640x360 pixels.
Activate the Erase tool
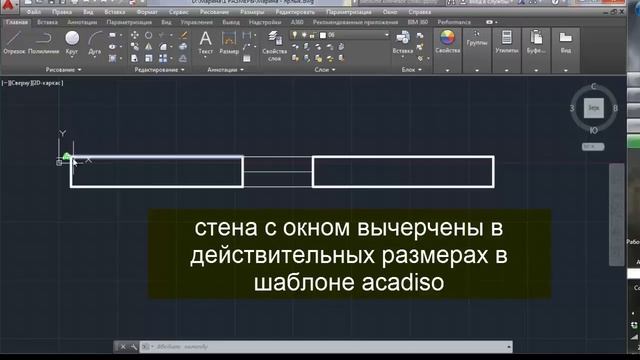pyautogui.click(x=184, y=36)
